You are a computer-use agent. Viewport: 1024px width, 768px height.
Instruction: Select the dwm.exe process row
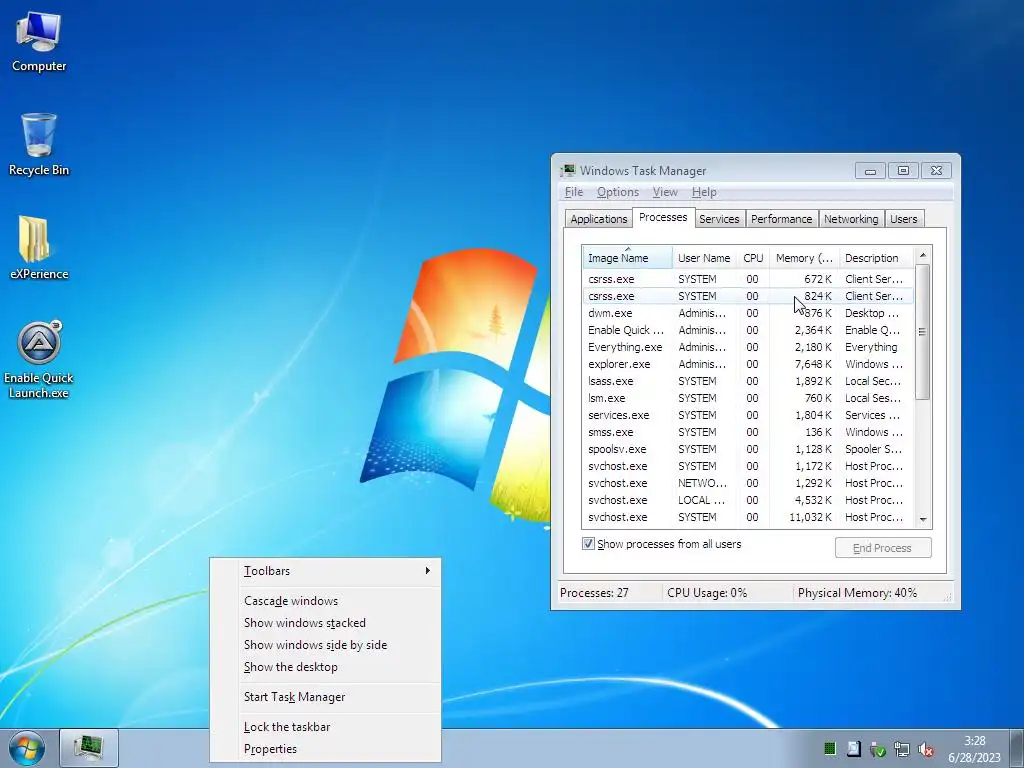pyautogui.click(x=748, y=313)
